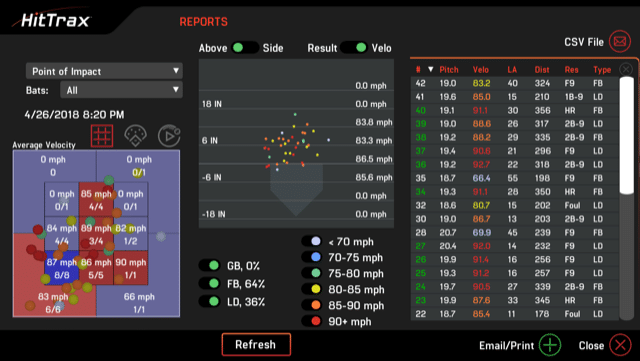Select the 82 mph 1/2 zone cell

coord(131,234)
